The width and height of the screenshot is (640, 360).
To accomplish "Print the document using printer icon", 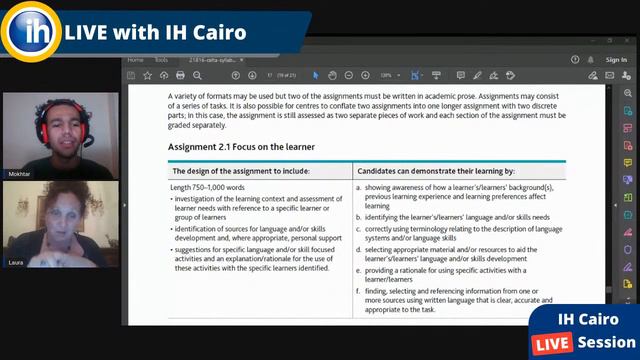I will tap(180, 76).
